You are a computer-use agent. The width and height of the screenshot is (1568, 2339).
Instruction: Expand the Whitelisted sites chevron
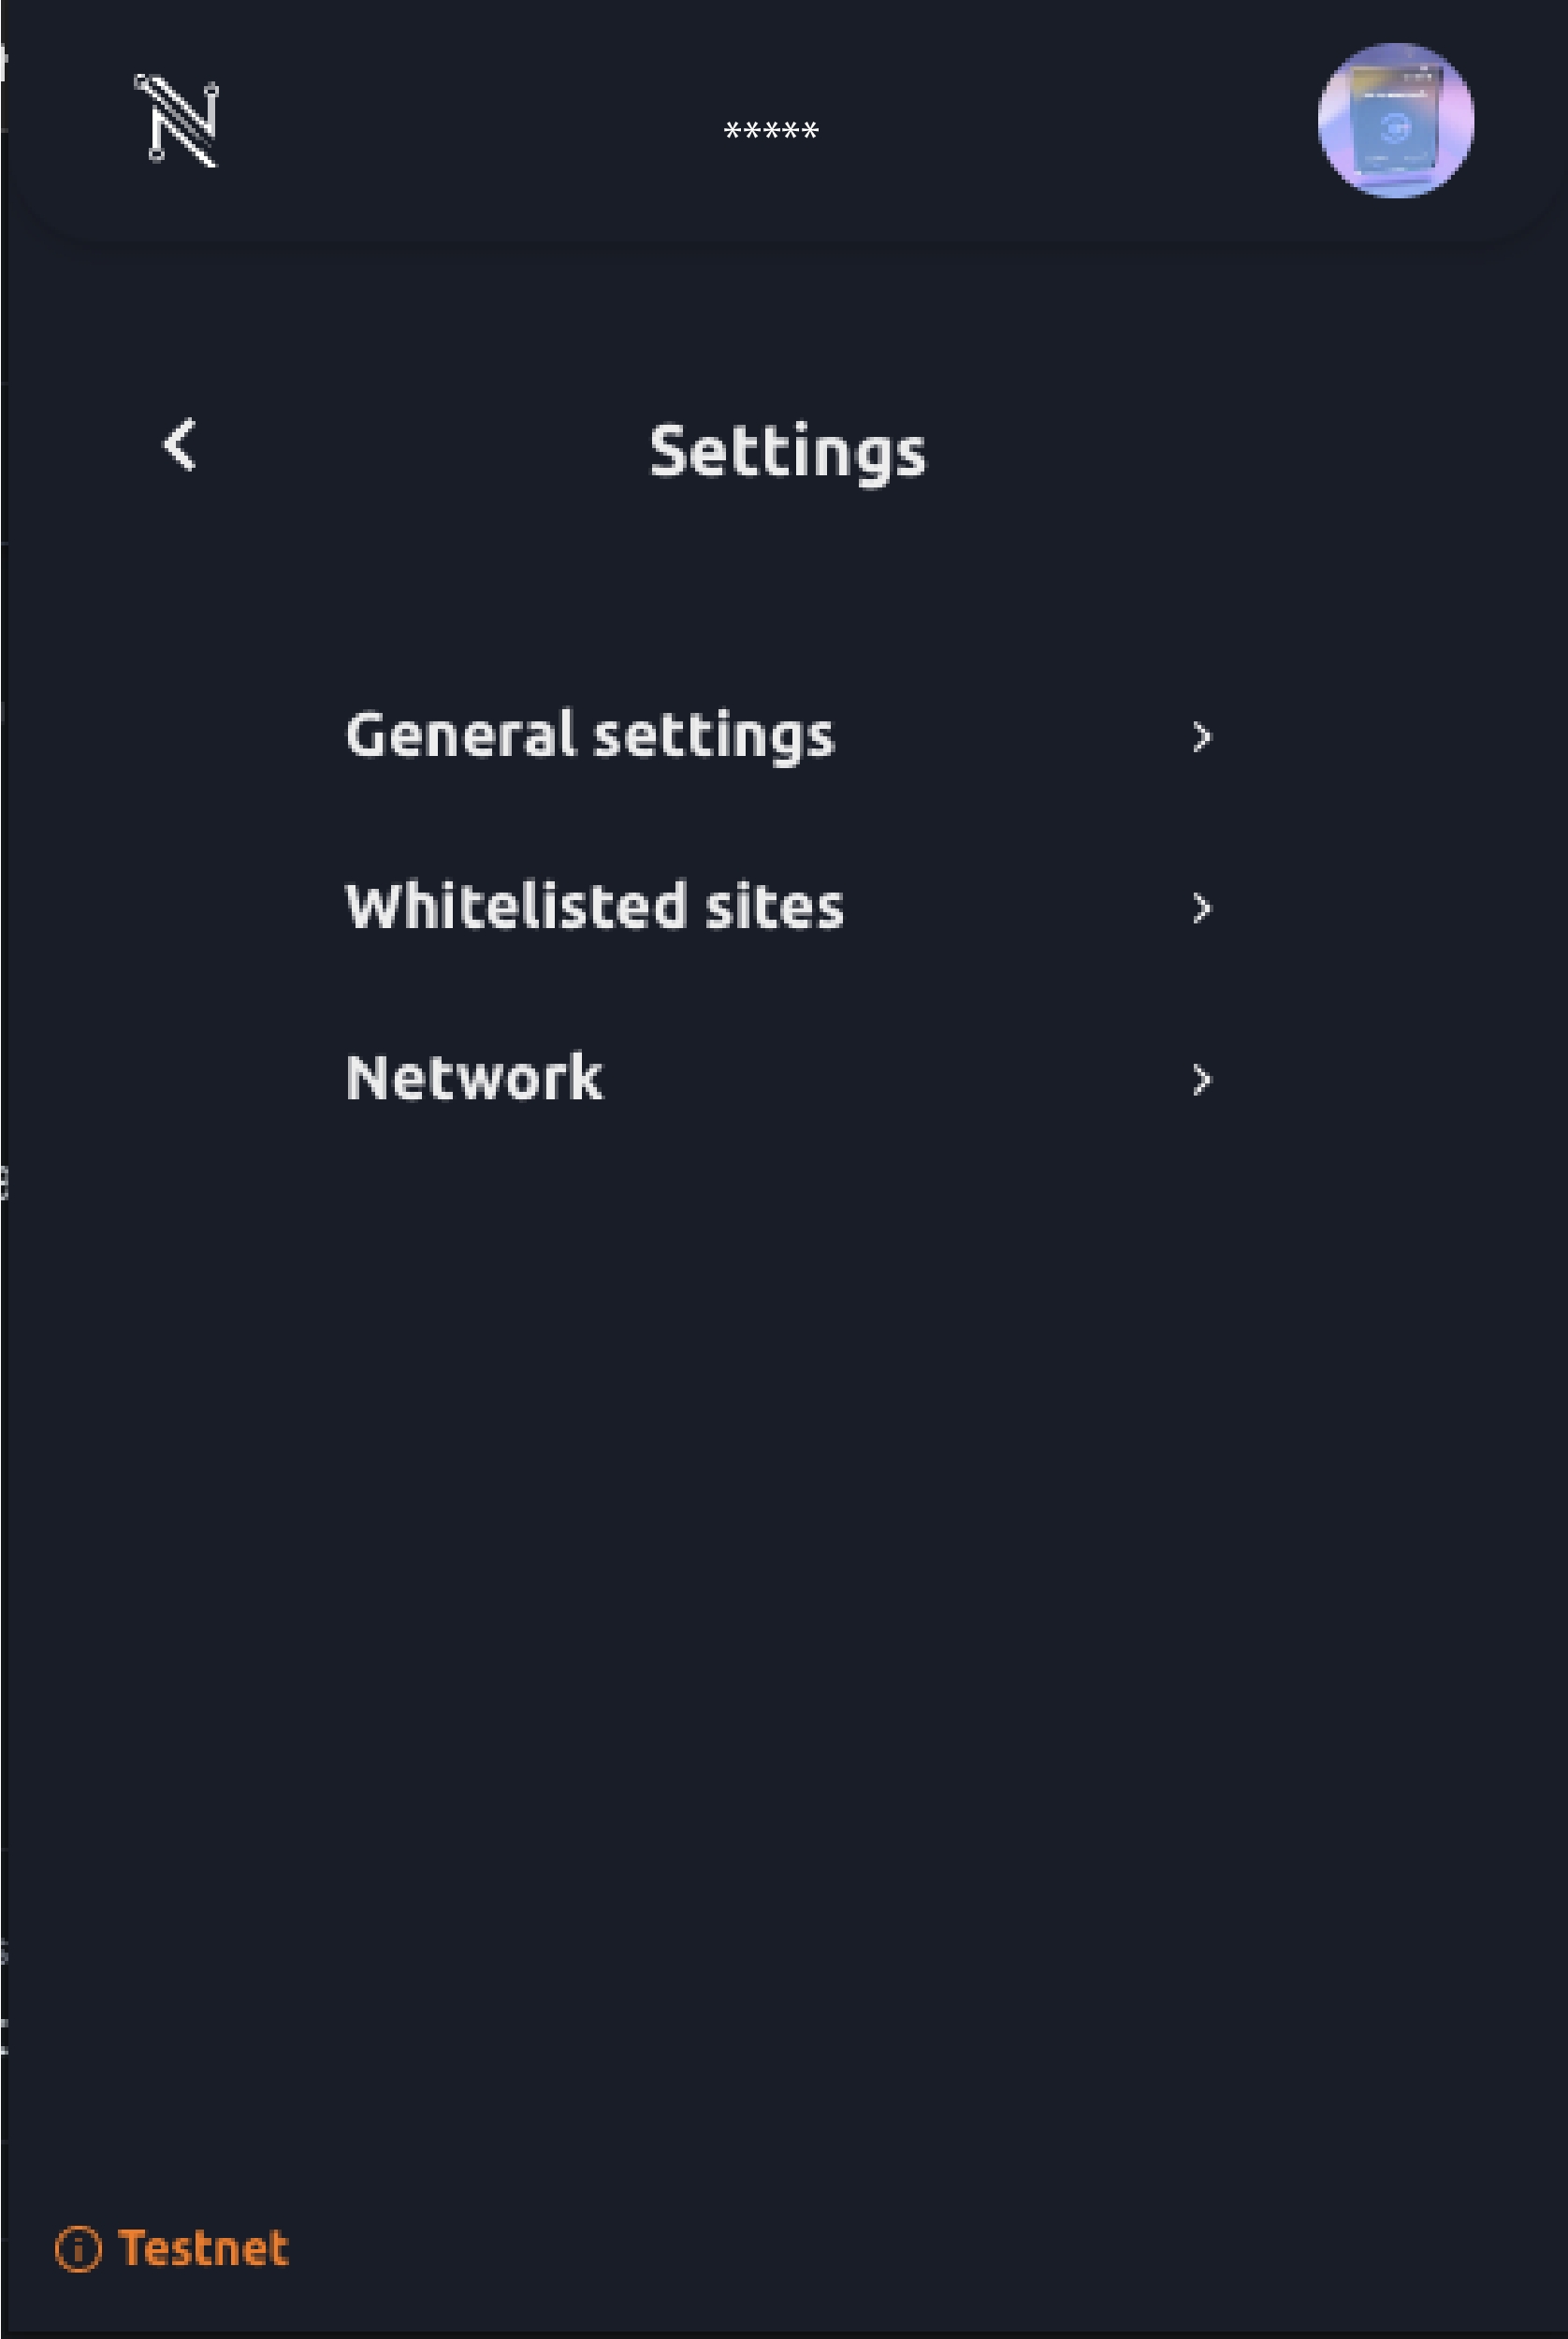[1202, 909]
